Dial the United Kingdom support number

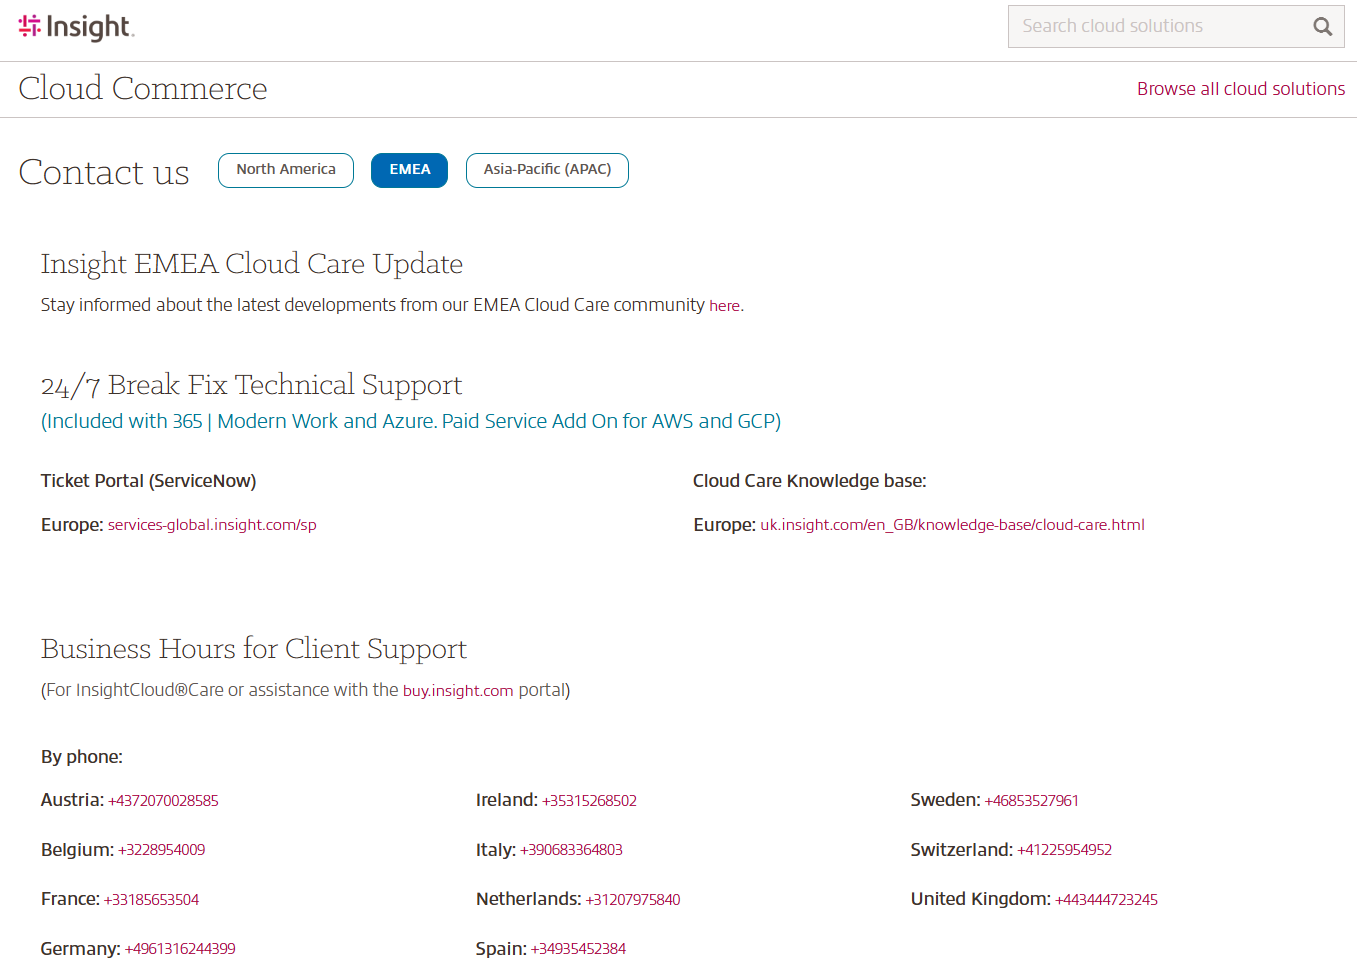click(1106, 899)
